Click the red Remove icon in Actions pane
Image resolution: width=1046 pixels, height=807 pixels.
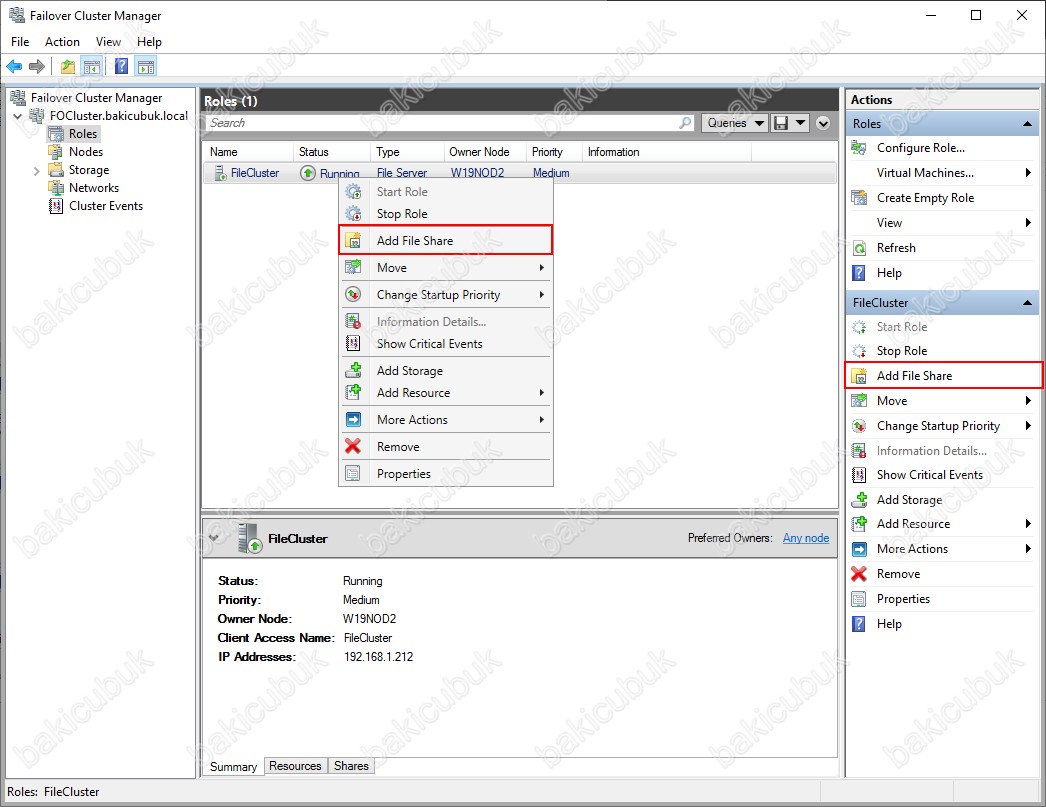click(x=859, y=574)
